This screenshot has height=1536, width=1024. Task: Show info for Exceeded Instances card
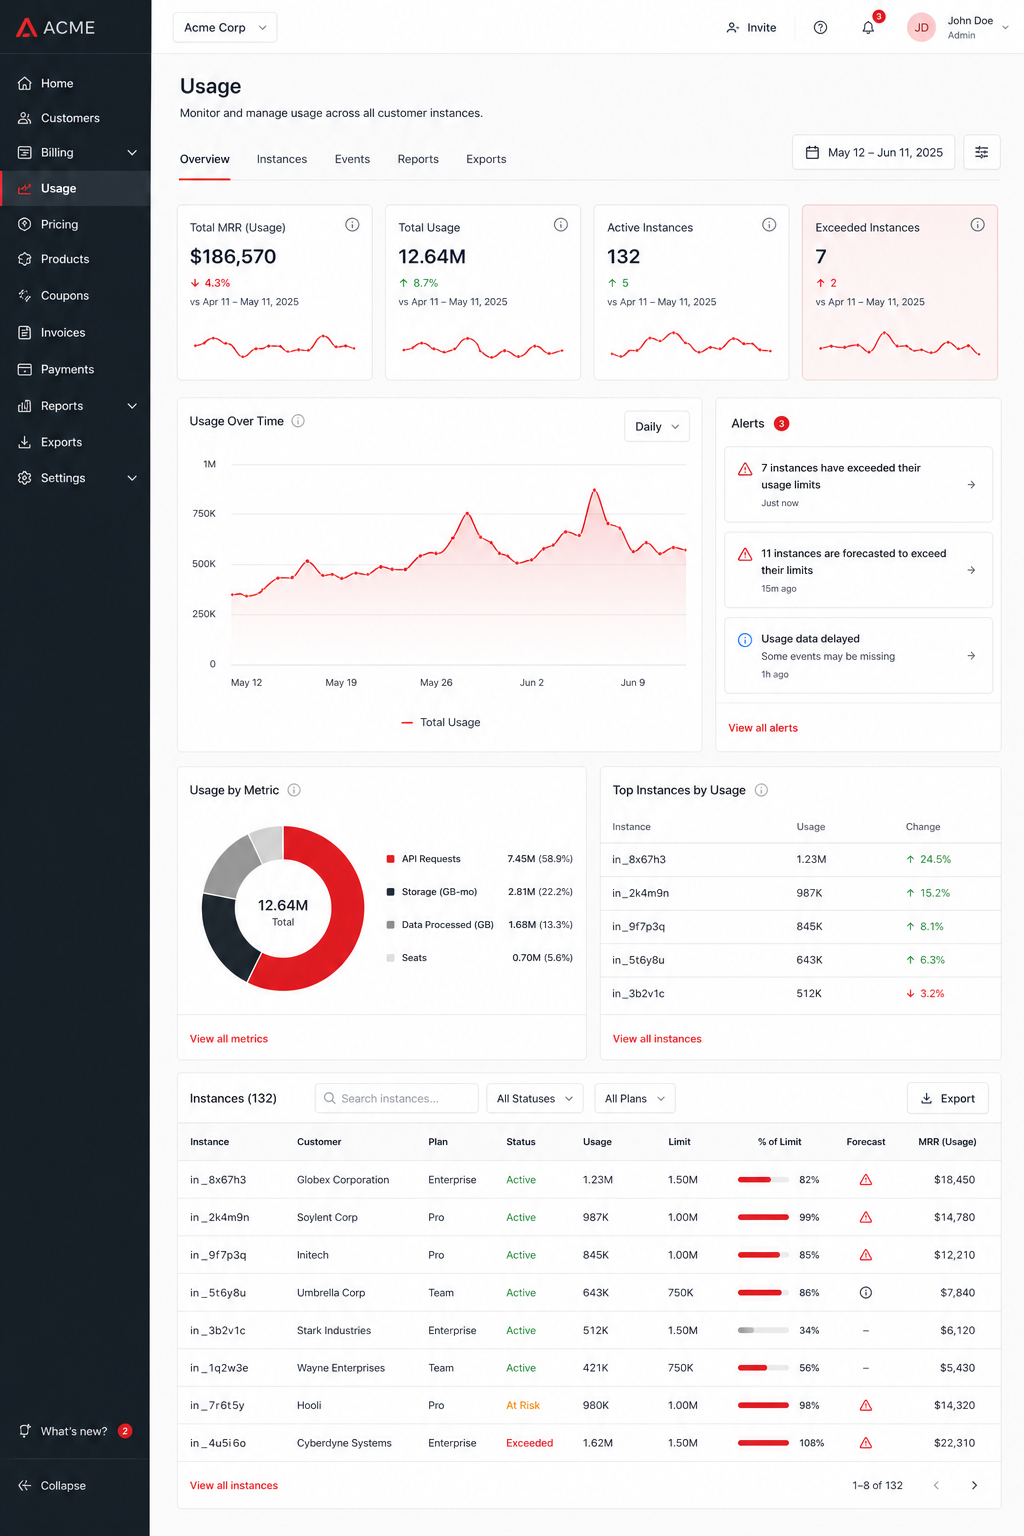[x=978, y=225]
